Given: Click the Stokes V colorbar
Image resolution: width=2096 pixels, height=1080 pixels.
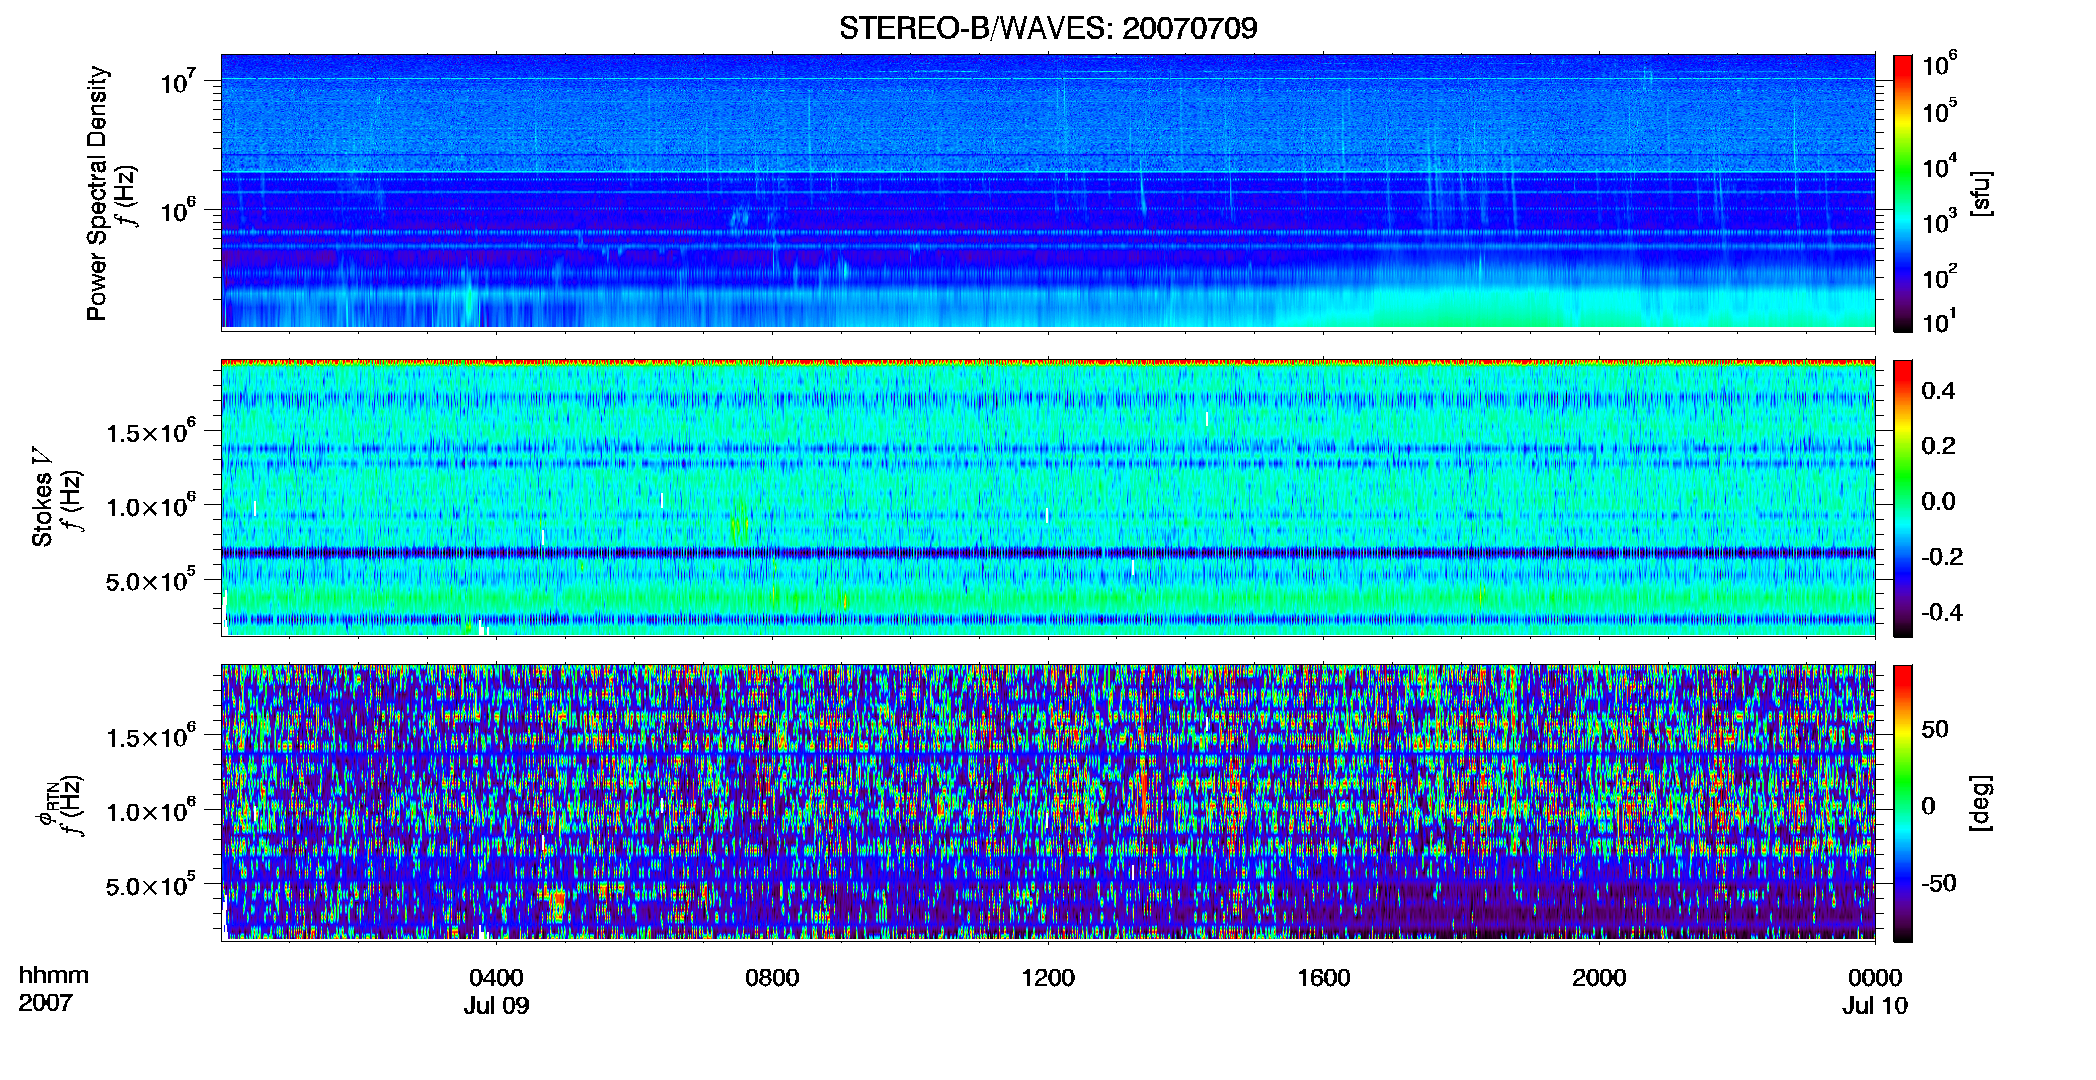Looking at the screenshot, I should [x=1903, y=499].
